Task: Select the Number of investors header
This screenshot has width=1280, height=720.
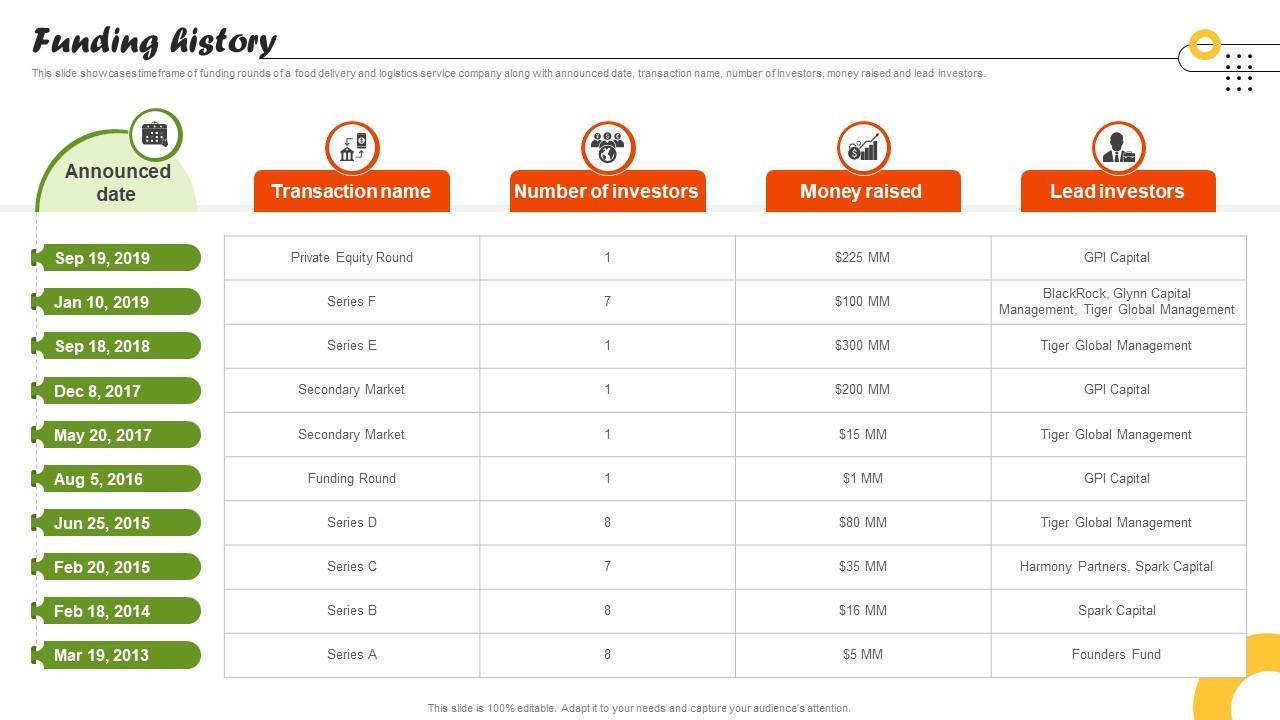Action: (607, 191)
